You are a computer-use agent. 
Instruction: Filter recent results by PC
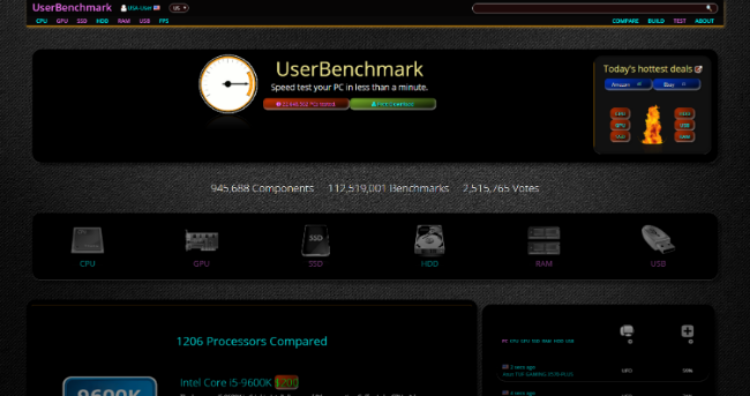click(504, 341)
